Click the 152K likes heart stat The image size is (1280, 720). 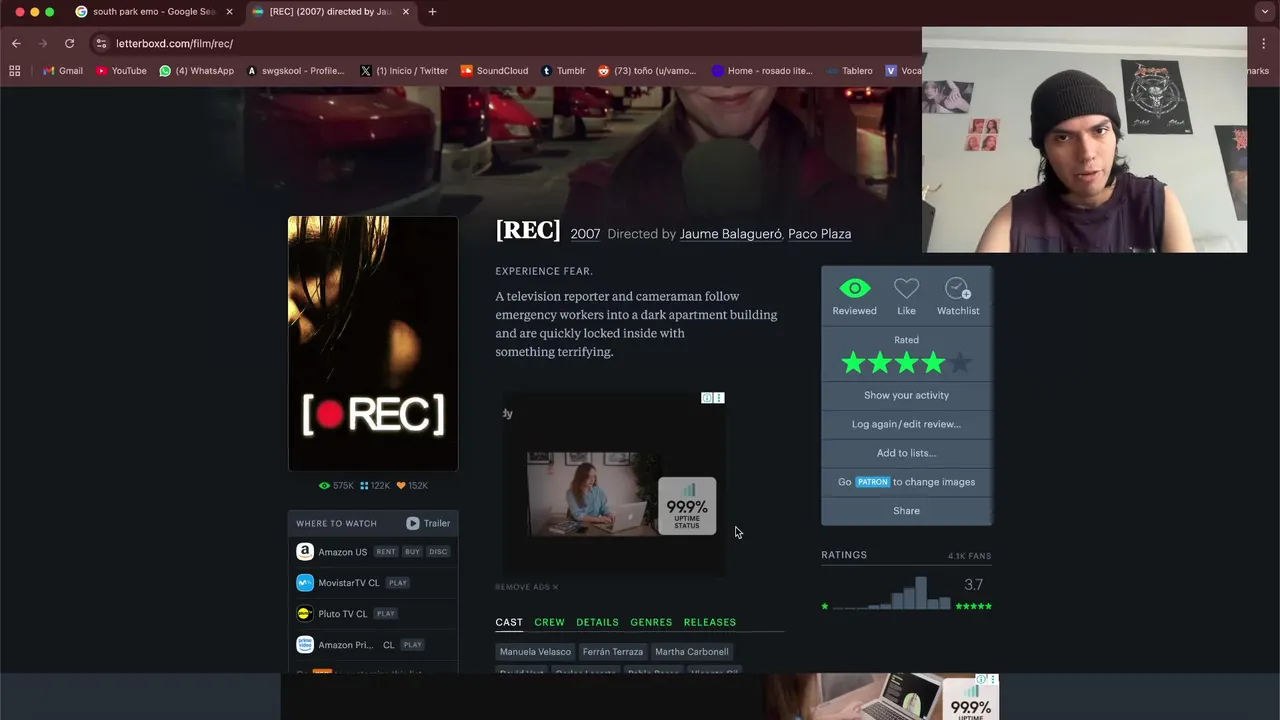pyautogui.click(x=412, y=486)
